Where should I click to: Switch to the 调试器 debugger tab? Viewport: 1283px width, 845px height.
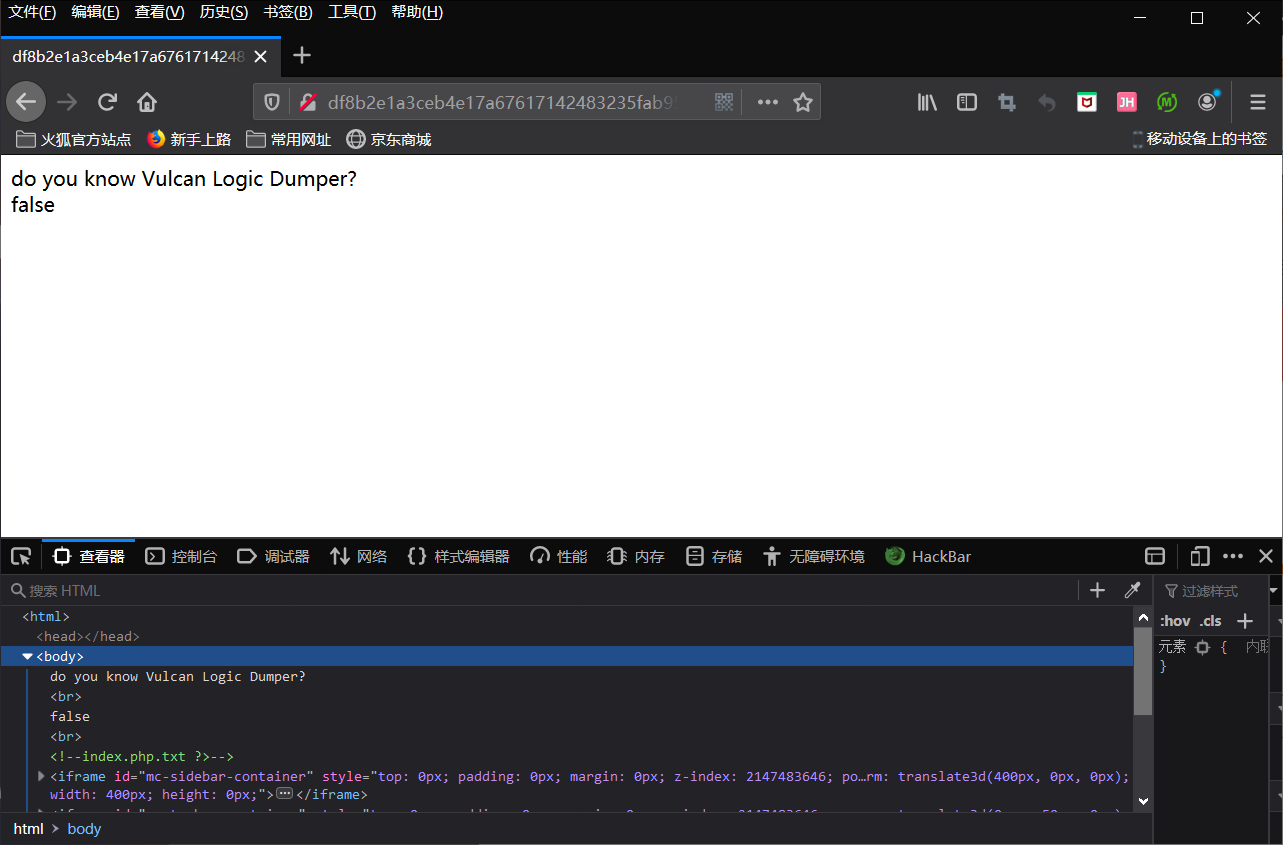tap(273, 556)
